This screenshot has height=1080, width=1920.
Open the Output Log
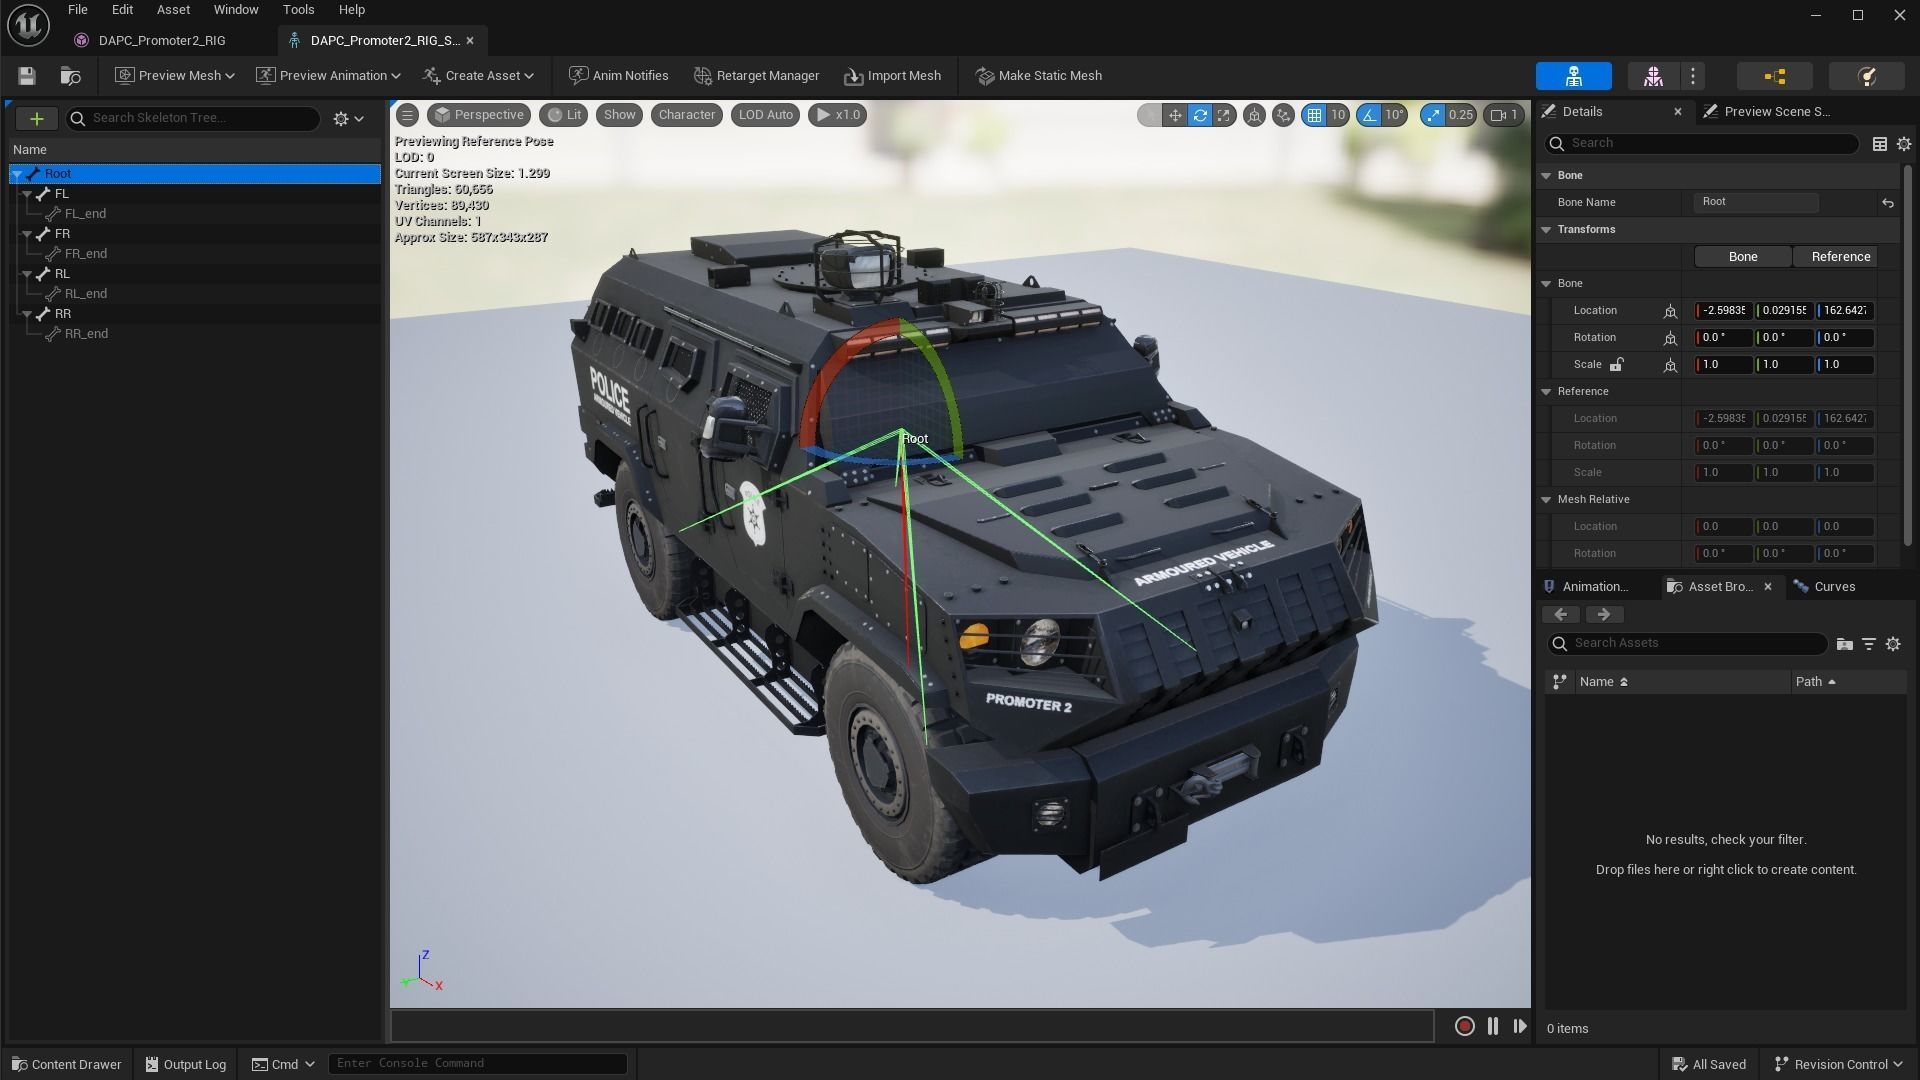[x=186, y=1064]
